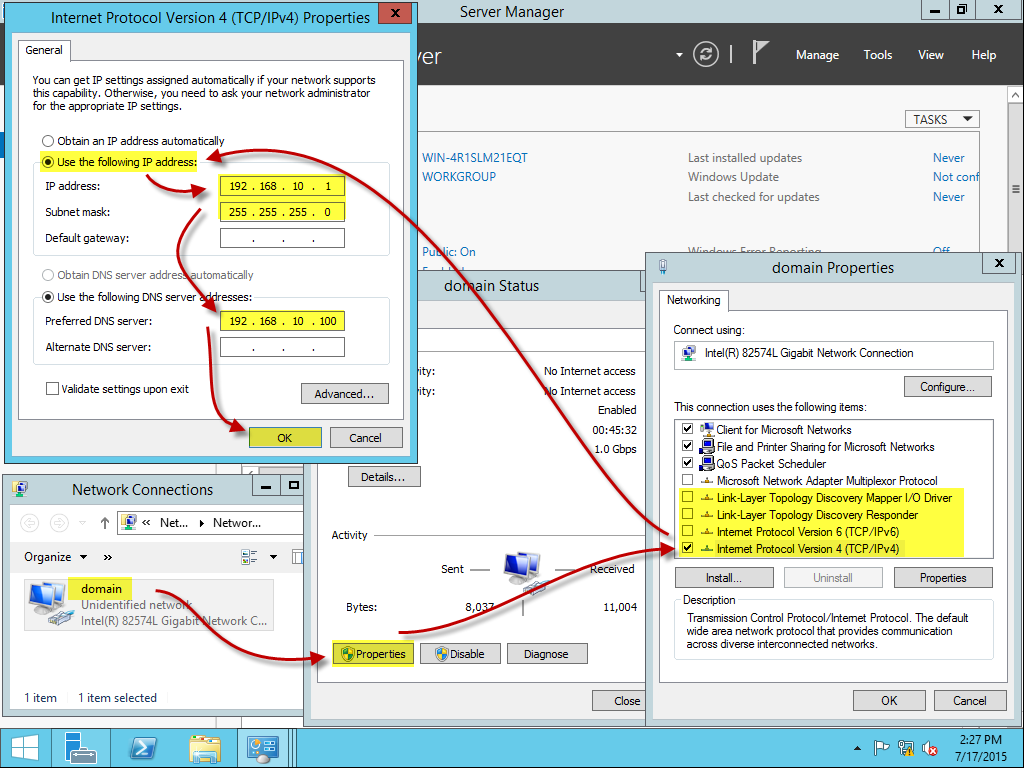This screenshot has width=1024, height=768.
Task: Toggle Internet Protocol Version 4 (TCP/IPv4) checkbox
Action: pos(687,548)
